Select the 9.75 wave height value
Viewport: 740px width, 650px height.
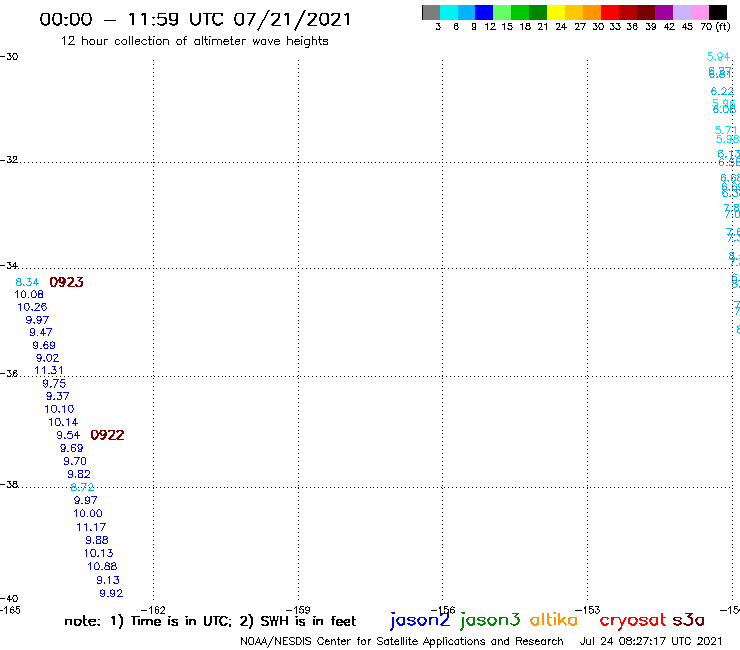(54, 384)
